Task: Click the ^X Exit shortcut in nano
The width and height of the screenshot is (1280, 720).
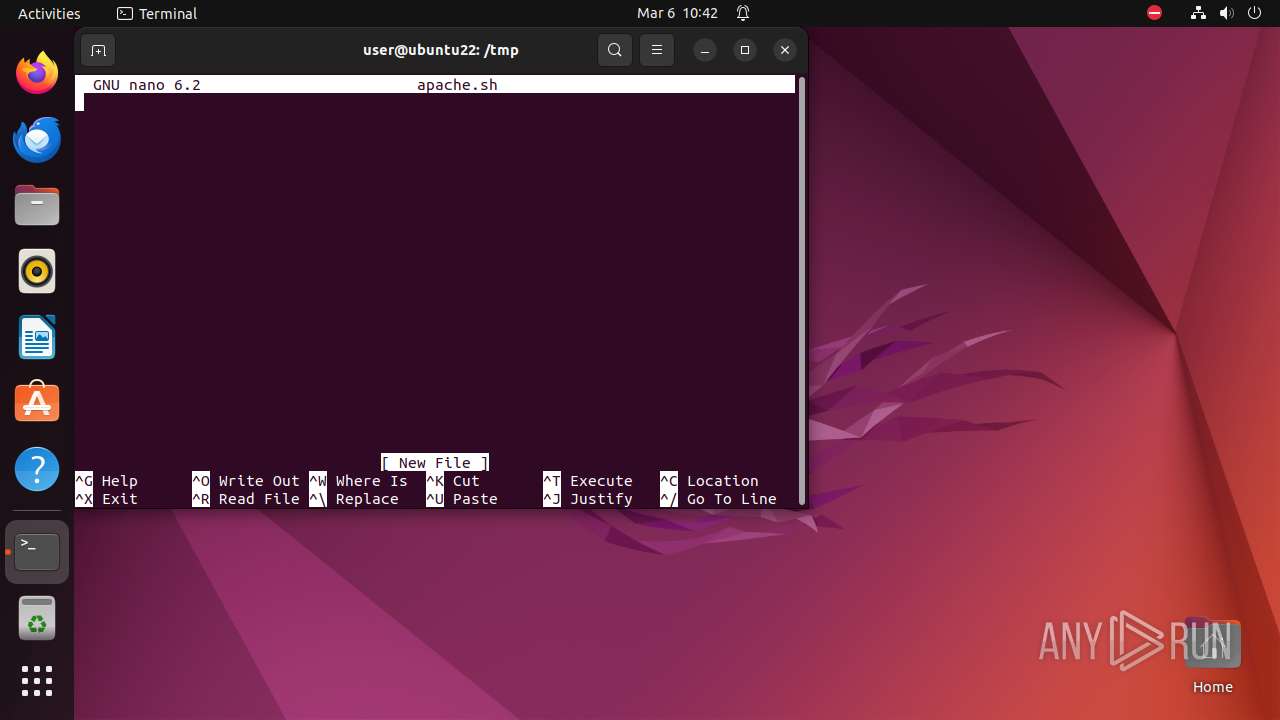Action: 106,499
